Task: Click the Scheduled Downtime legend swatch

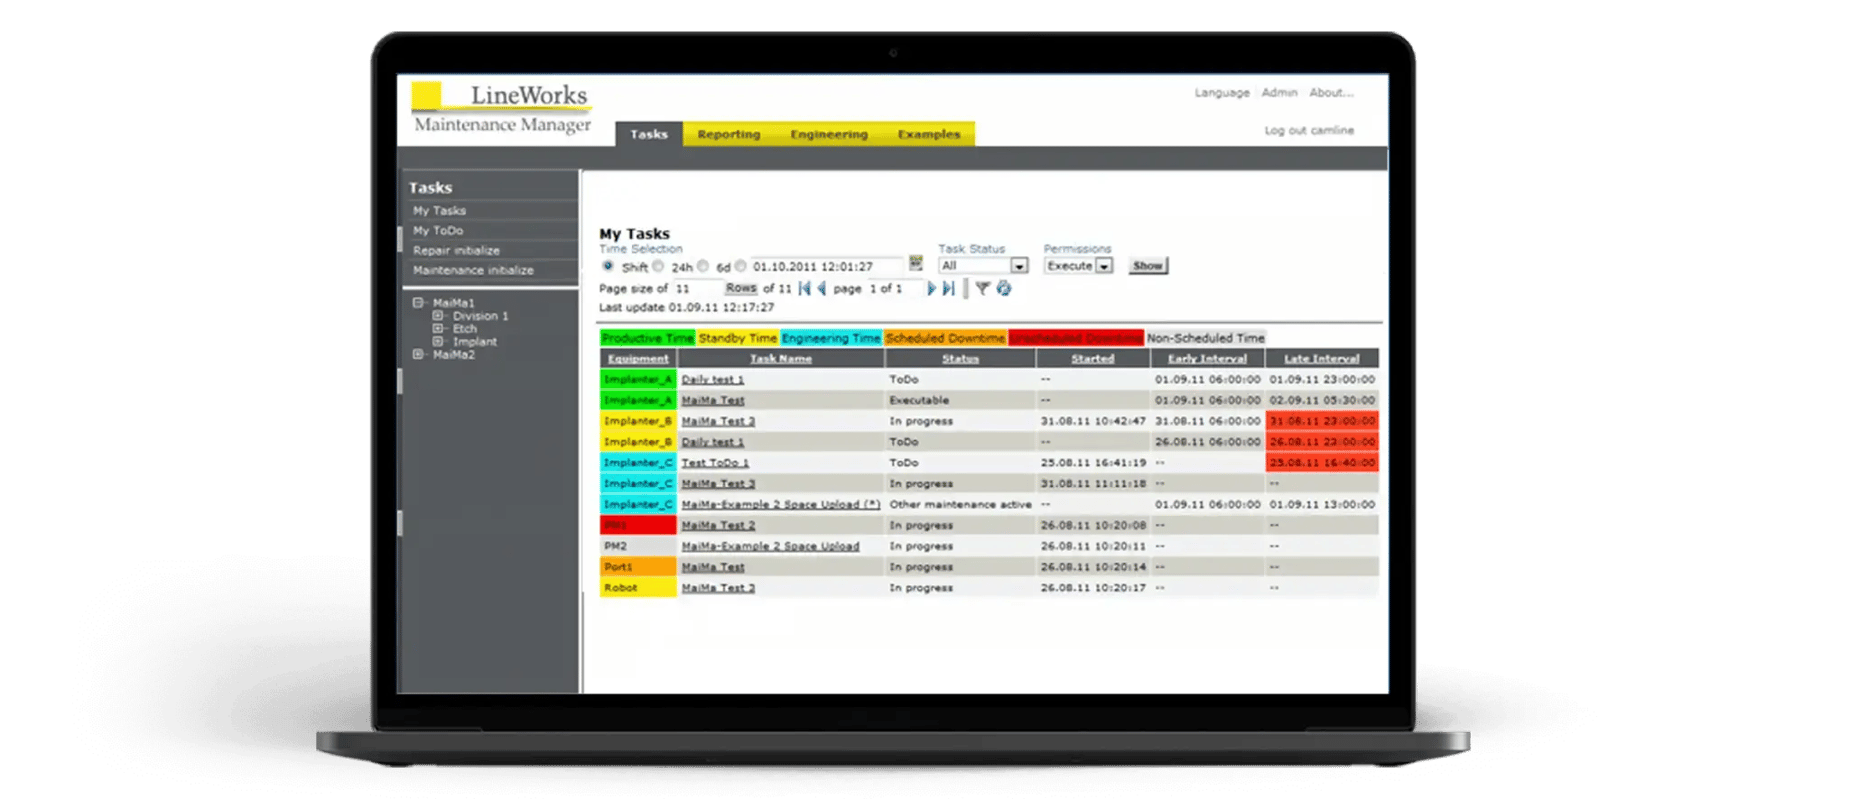Action: click(945, 338)
